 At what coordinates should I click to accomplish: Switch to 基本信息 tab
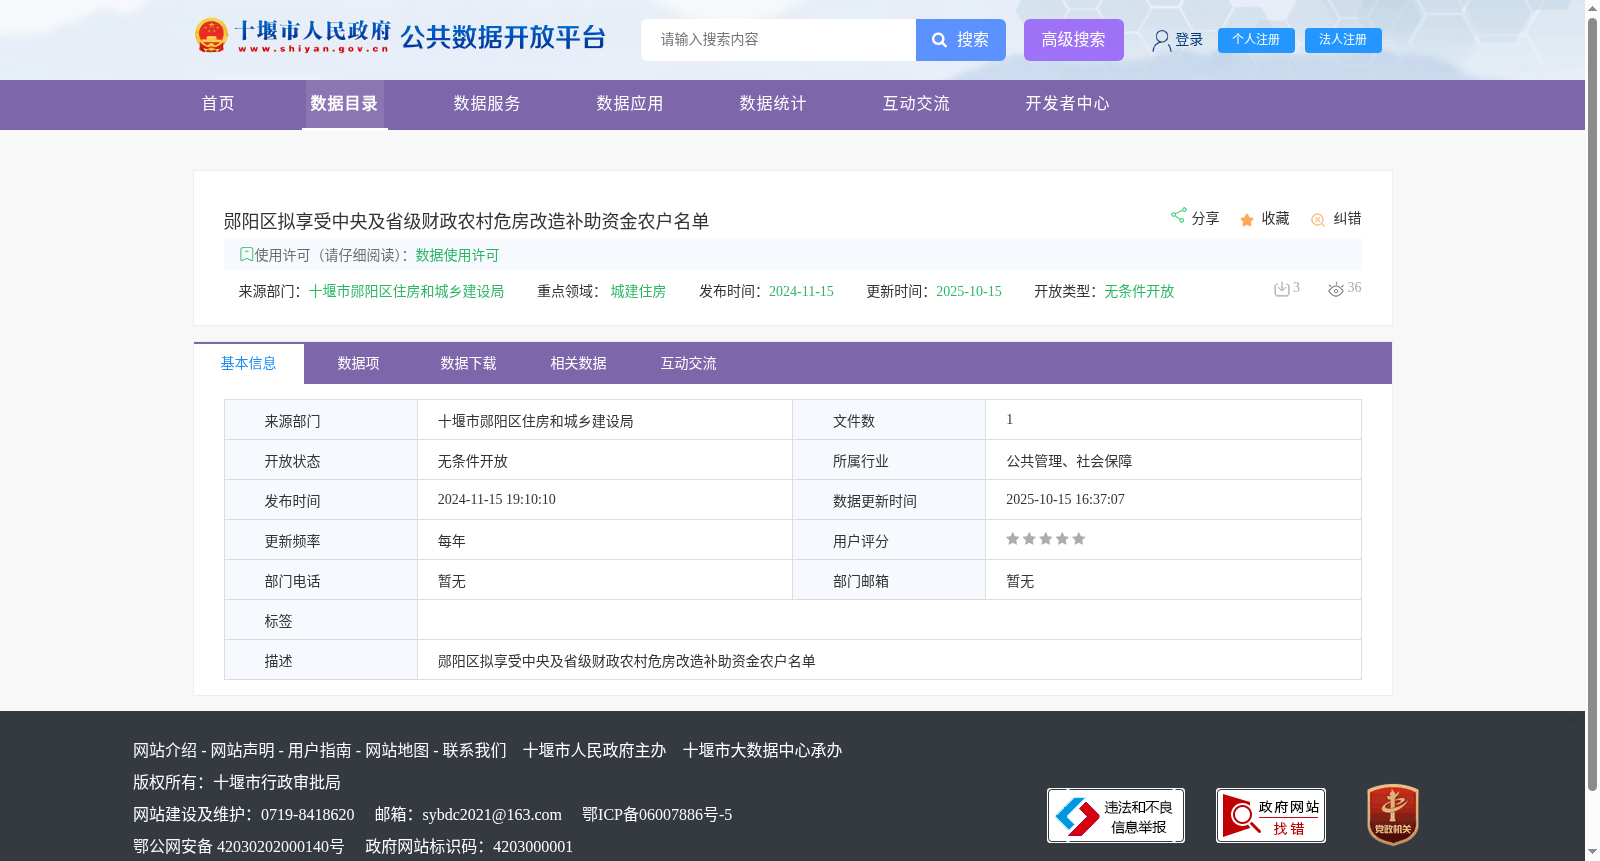(x=249, y=363)
